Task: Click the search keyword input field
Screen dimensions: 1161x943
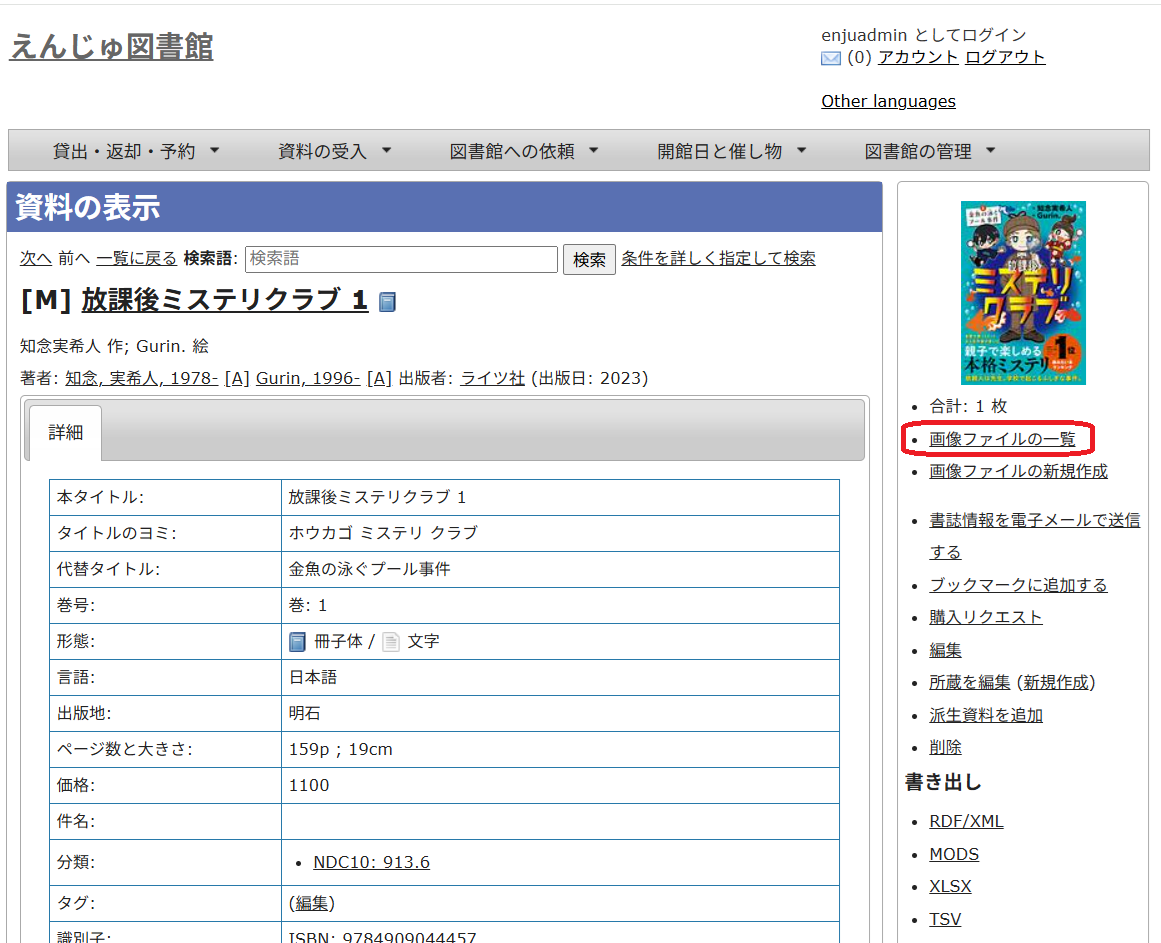Action: [x=400, y=259]
